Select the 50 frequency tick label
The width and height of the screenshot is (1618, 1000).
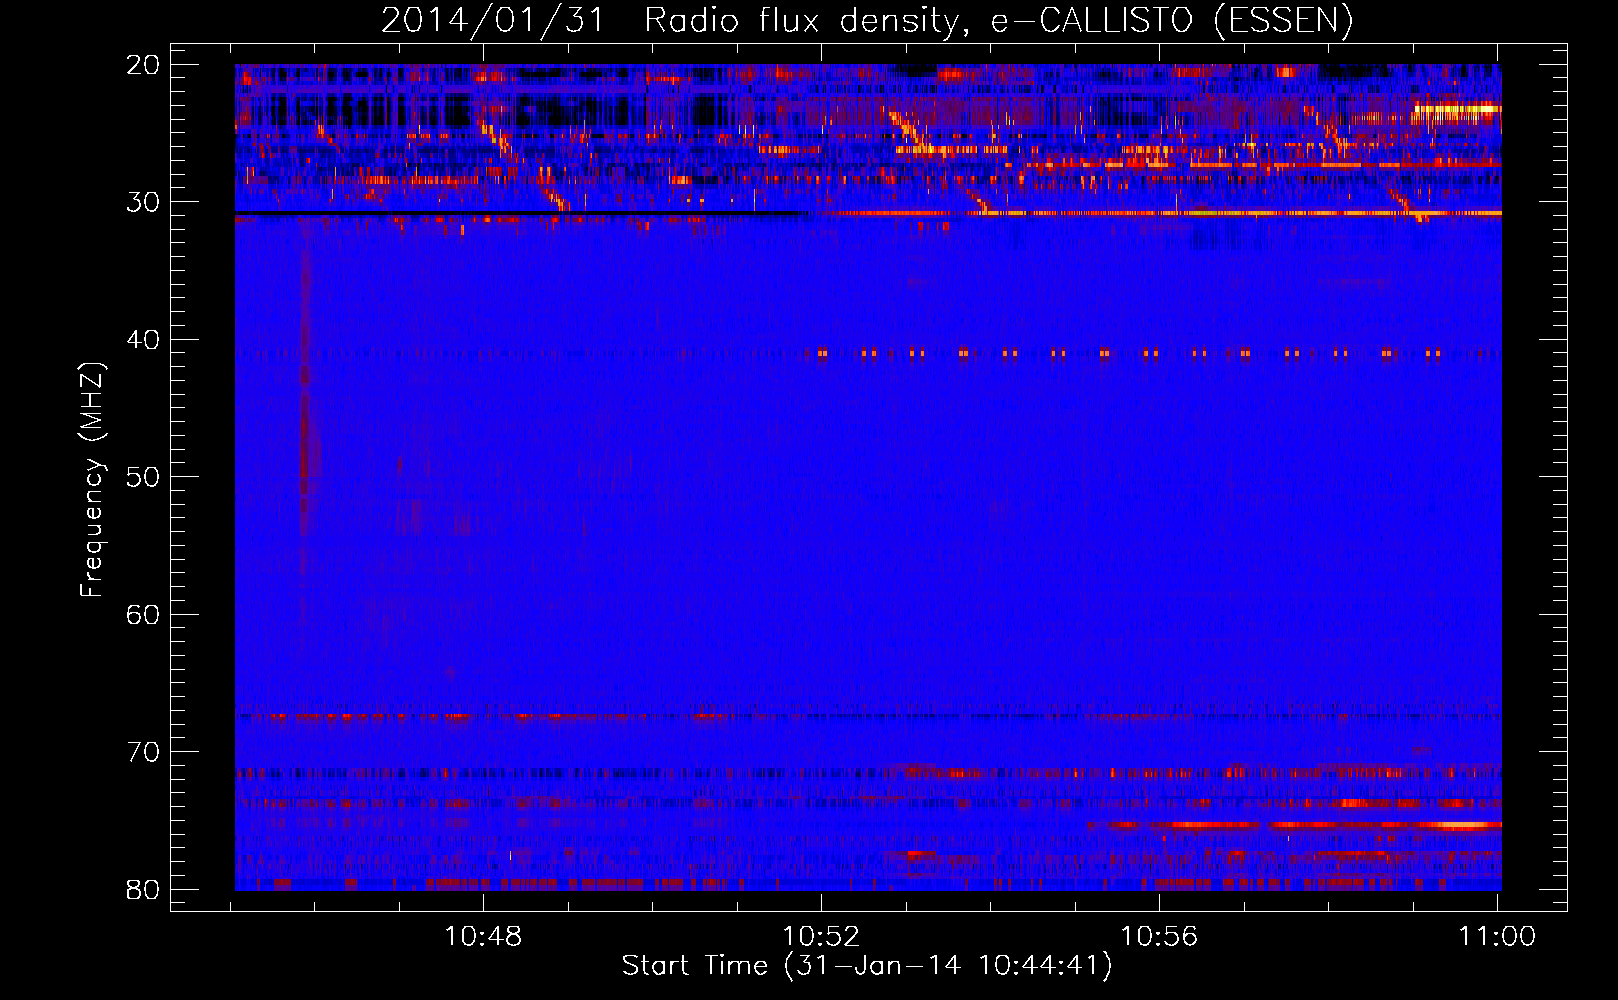click(x=143, y=477)
